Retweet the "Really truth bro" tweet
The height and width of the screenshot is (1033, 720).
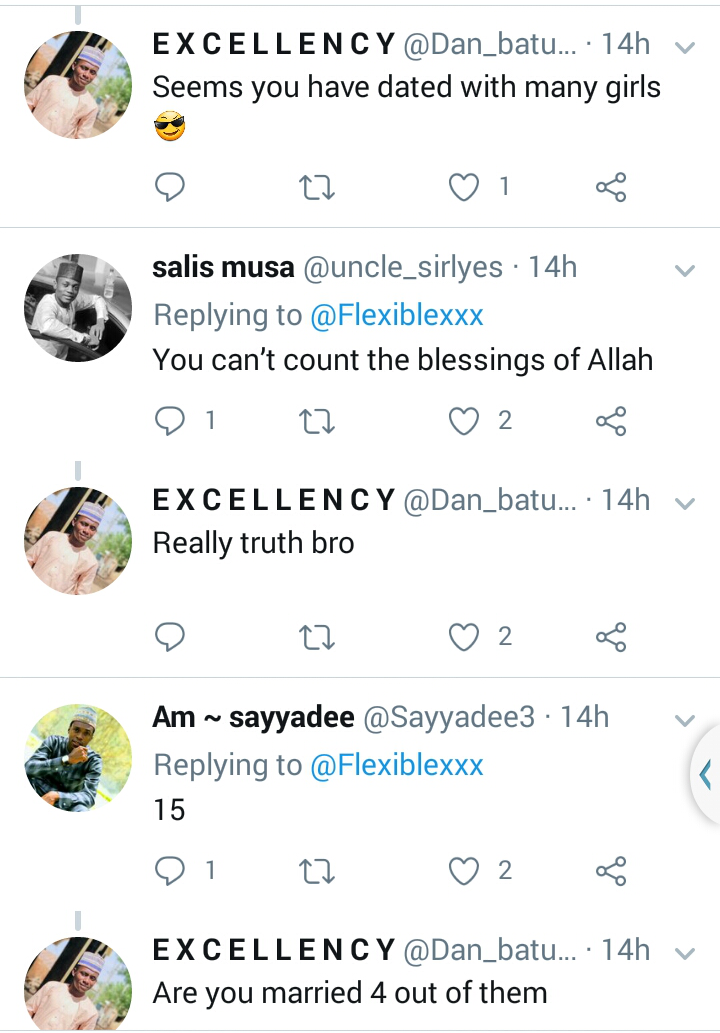point(317,637)
